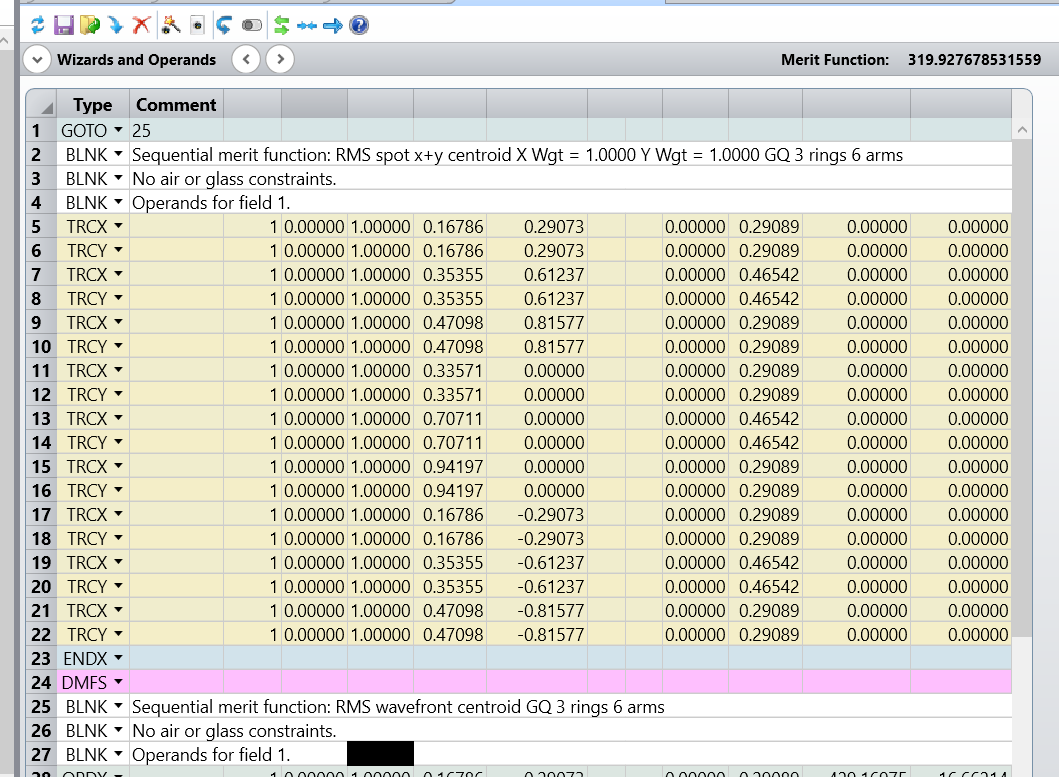
Task: Click the -0.81577 cell in row 22
Action: 537,634
